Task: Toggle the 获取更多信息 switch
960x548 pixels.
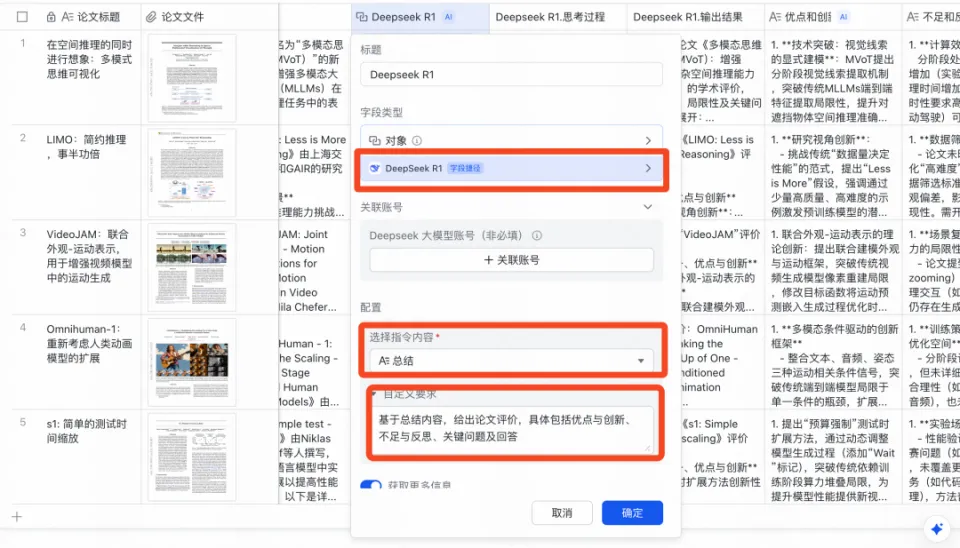Action: (371, 485)
